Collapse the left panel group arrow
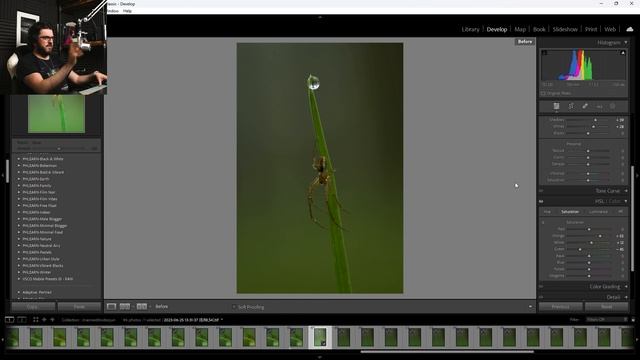This screenshot has width=640, height=360. coord(3,176)
